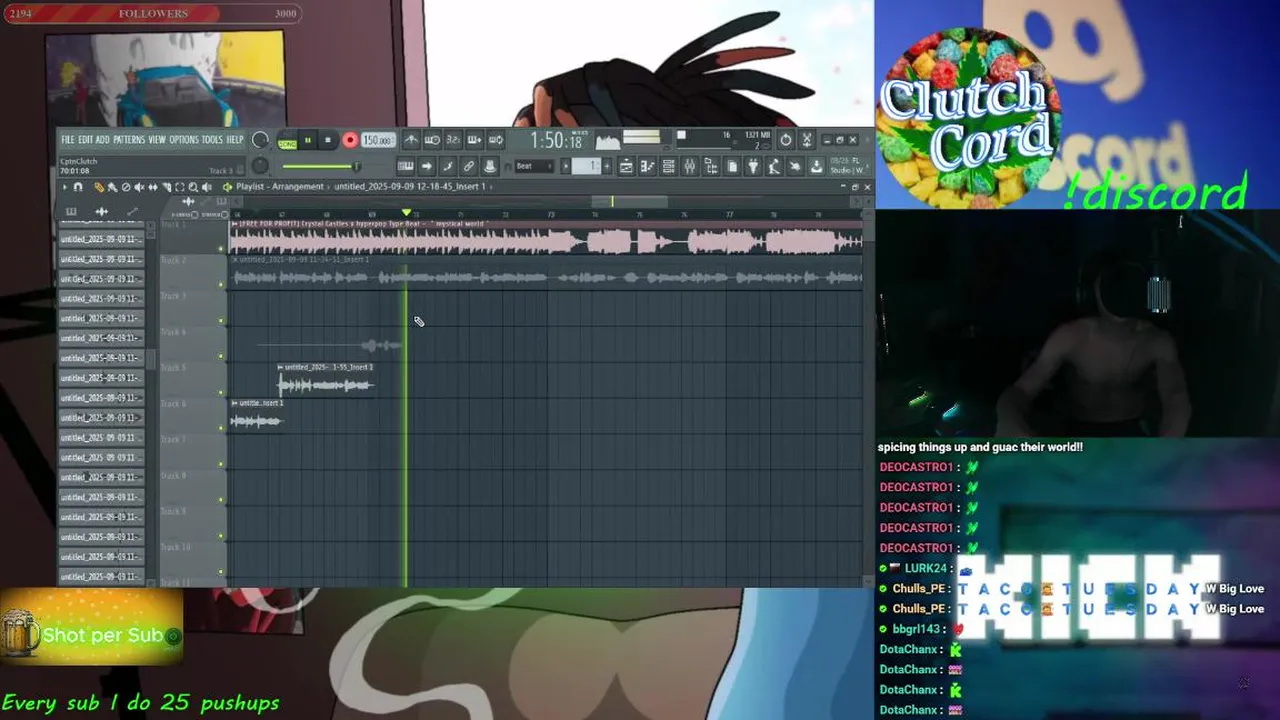The width and height of the screenshot is (1280, 720).
Task: Open the EDIT menu
Action: pyautogui.click(x=86, y=140)
